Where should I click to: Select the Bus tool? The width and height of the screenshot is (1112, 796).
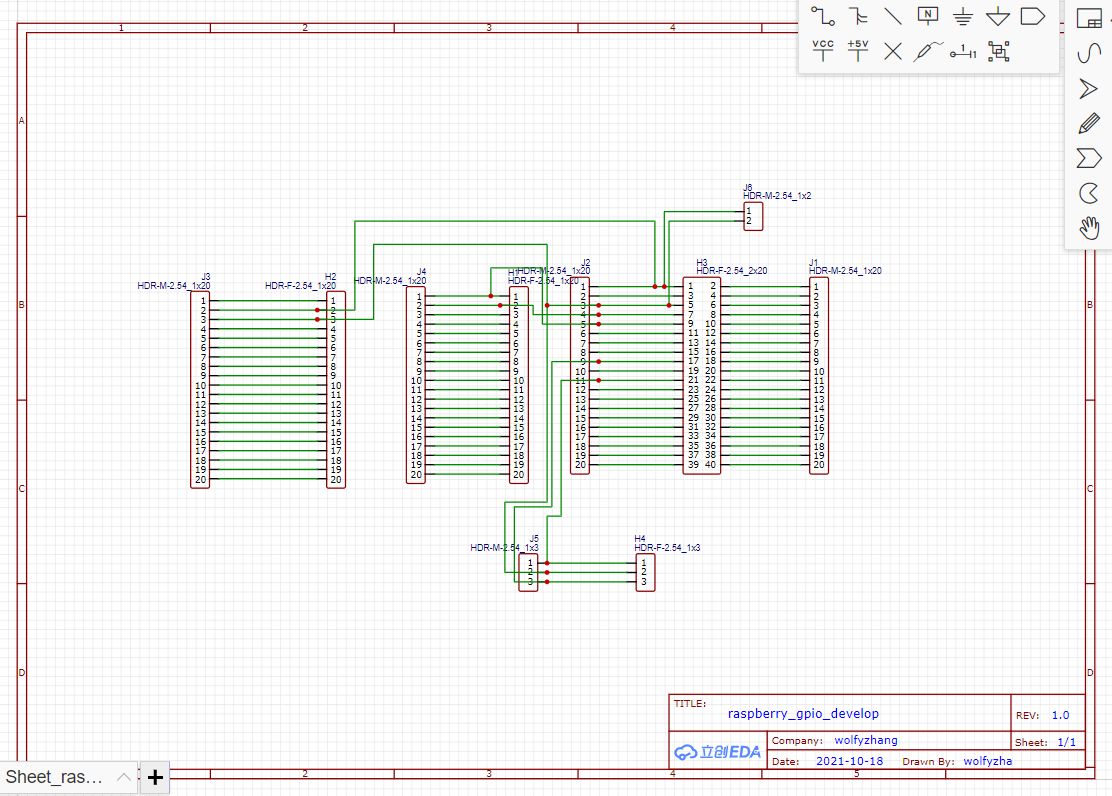(858, 16)
